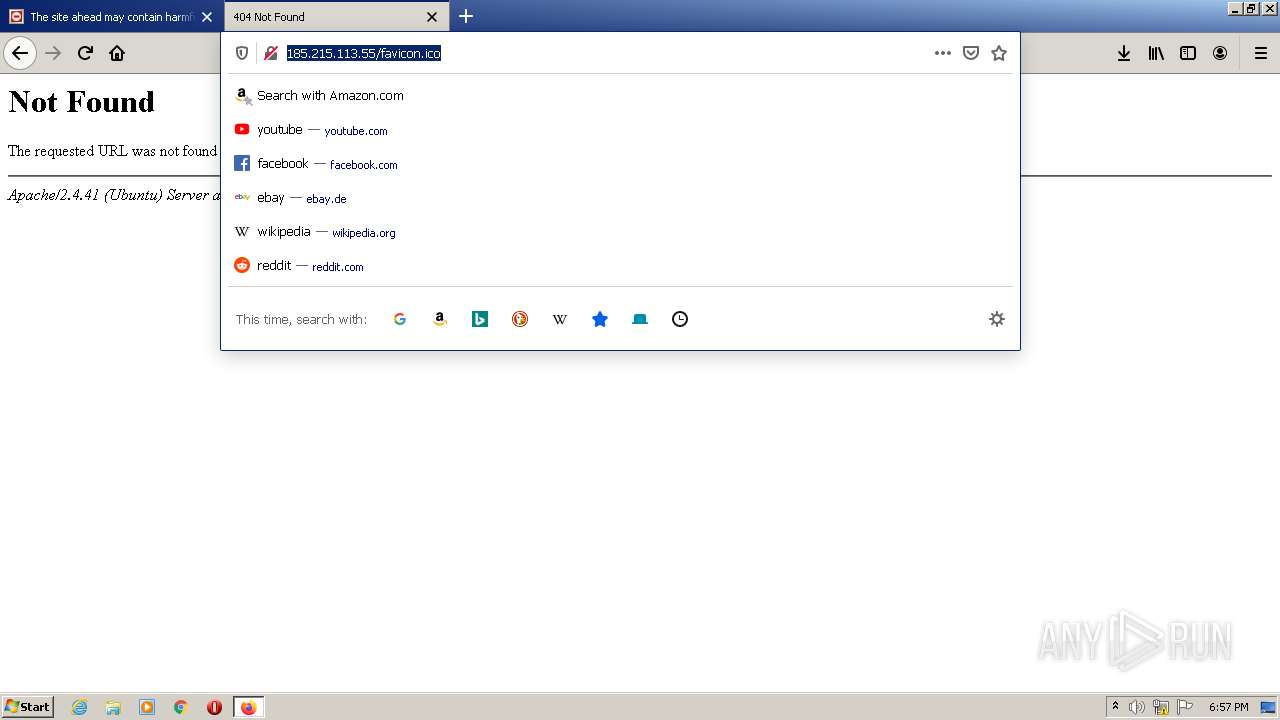The width and height of the screenshot is (1280, 720).
Task: Choose the facebook.com suggestion
Action: point(620,164)
